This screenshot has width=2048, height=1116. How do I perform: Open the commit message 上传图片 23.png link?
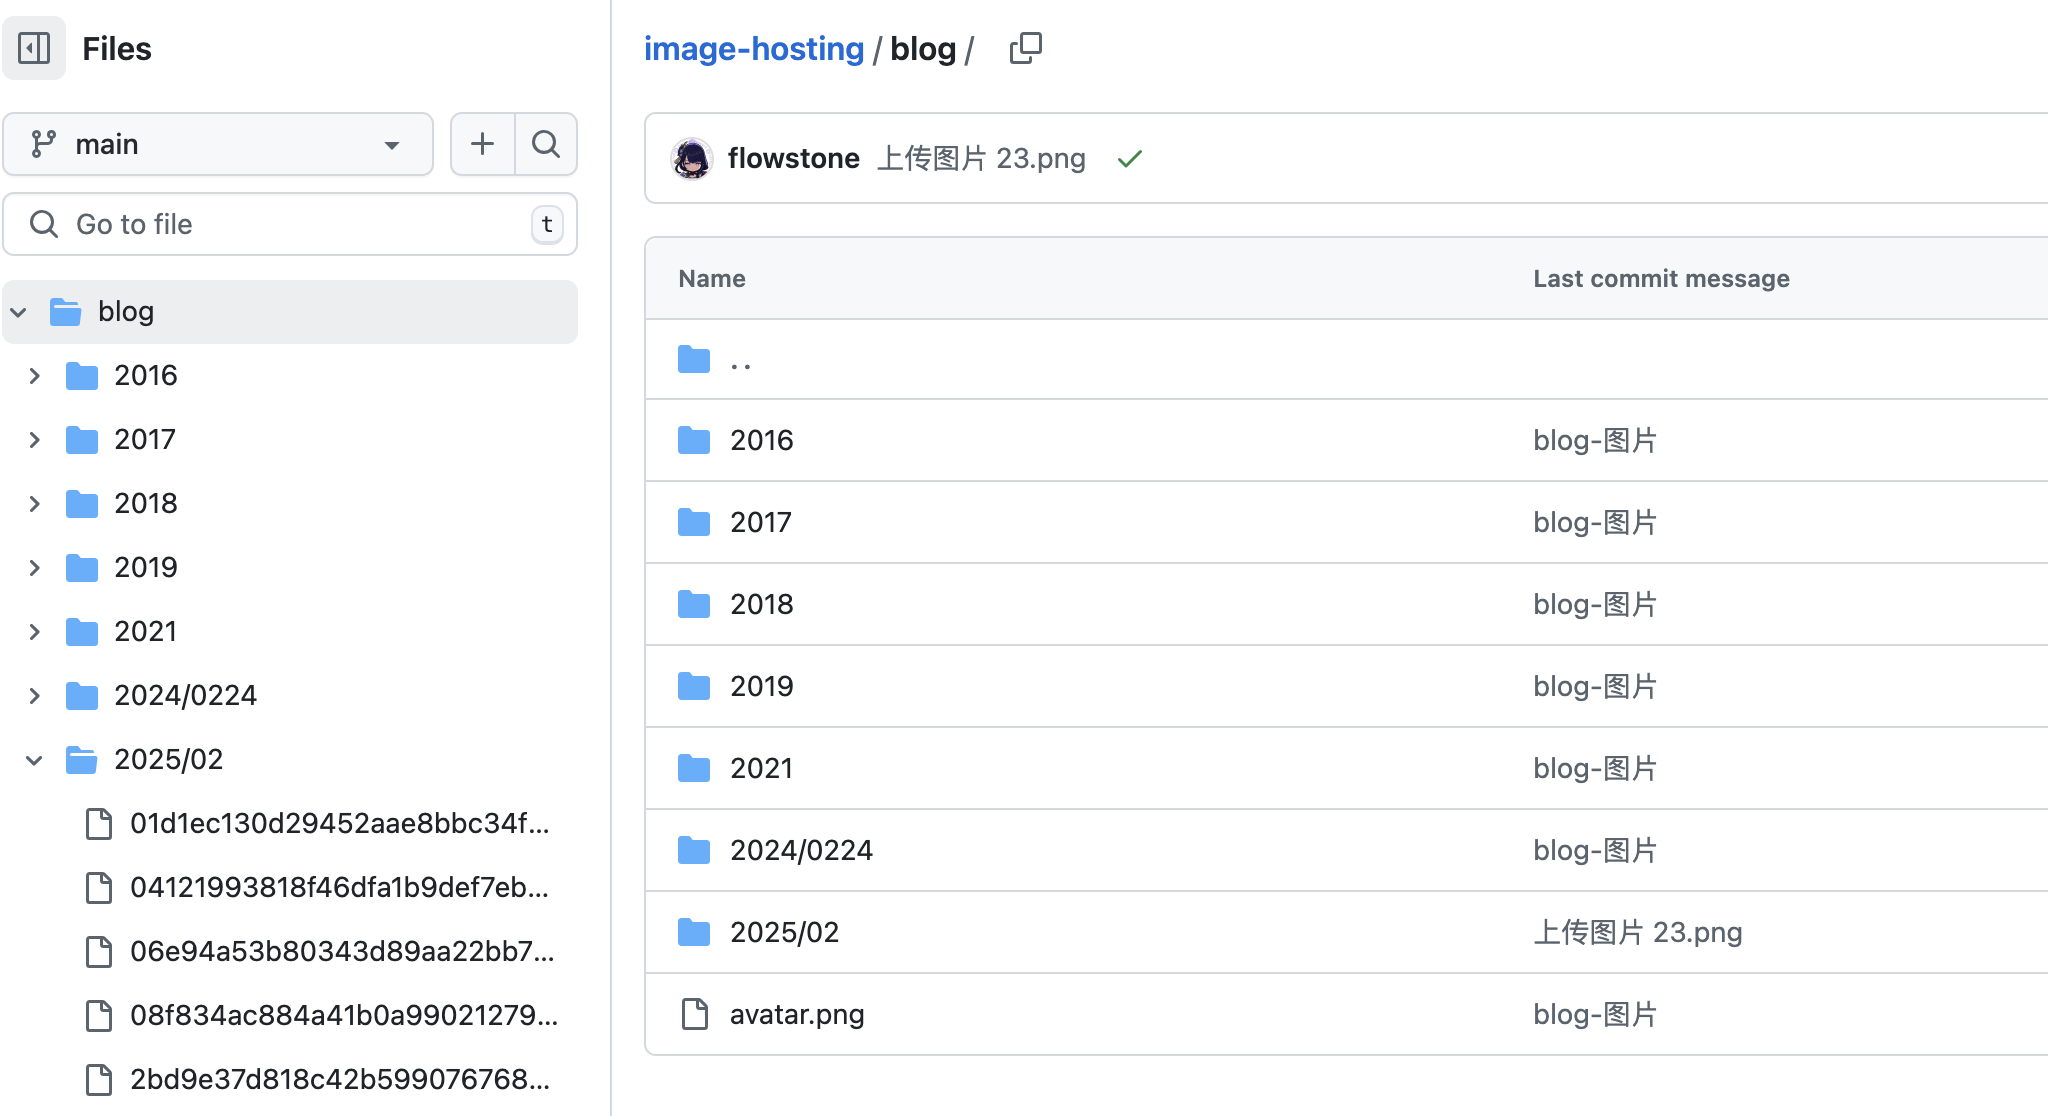(981, 158)
